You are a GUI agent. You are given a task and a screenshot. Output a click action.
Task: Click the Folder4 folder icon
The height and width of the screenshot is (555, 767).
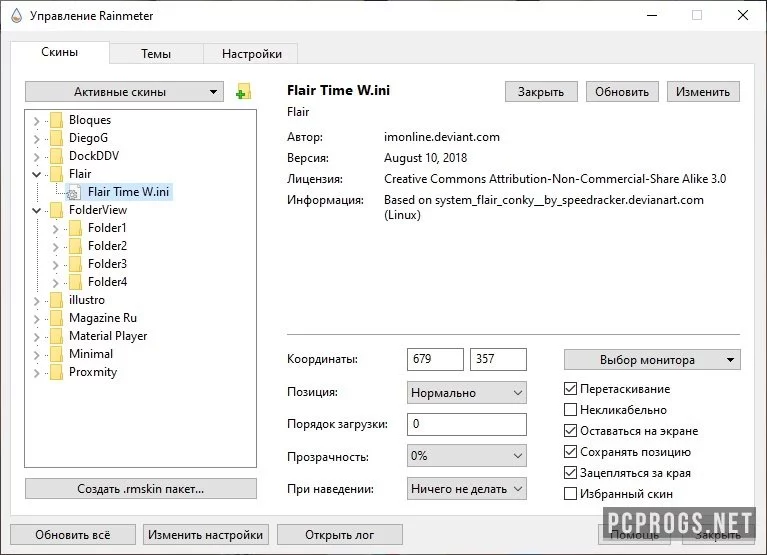pyautogui.click(x=75, y=282)
